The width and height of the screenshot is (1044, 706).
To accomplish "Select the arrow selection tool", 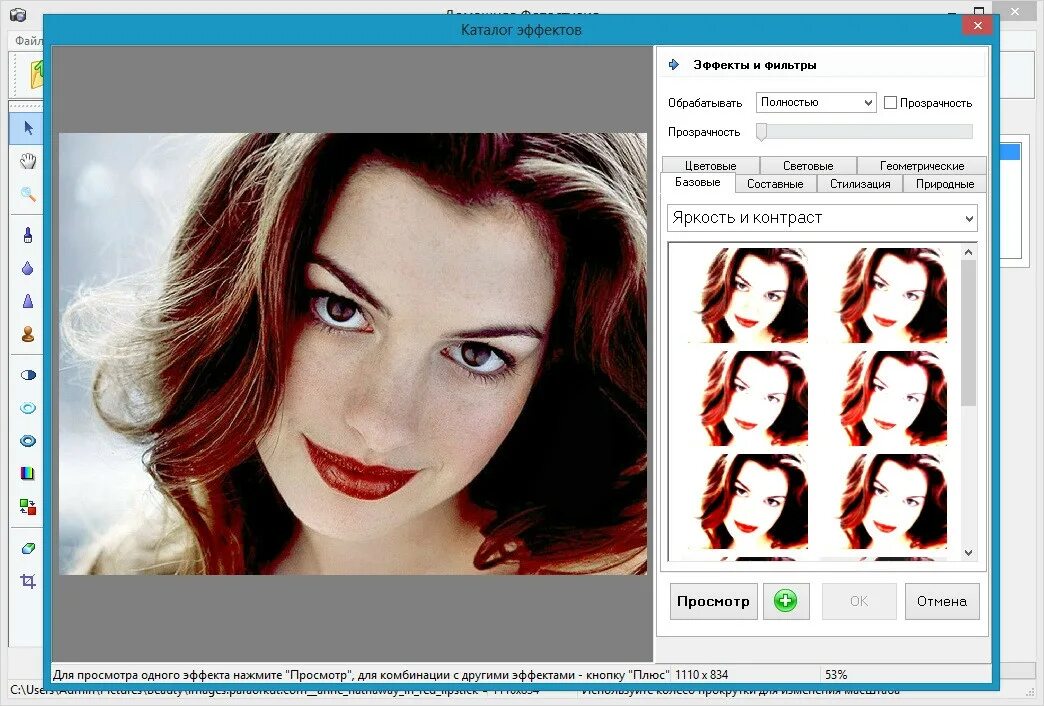I will 27,128.
